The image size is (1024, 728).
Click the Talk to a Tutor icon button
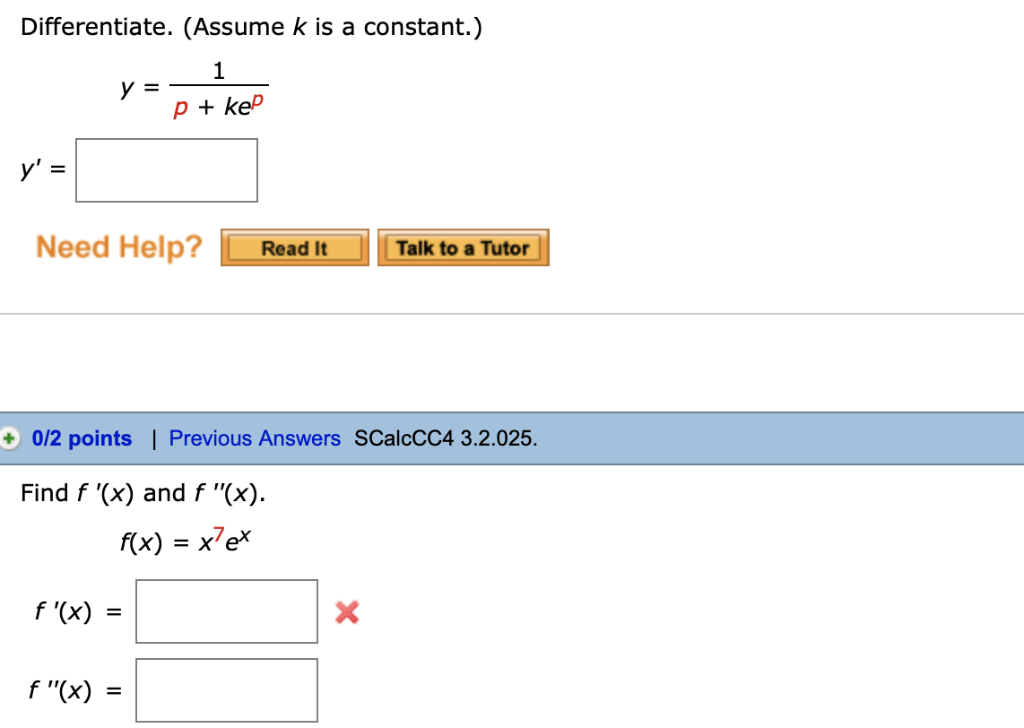pos(463,247)
